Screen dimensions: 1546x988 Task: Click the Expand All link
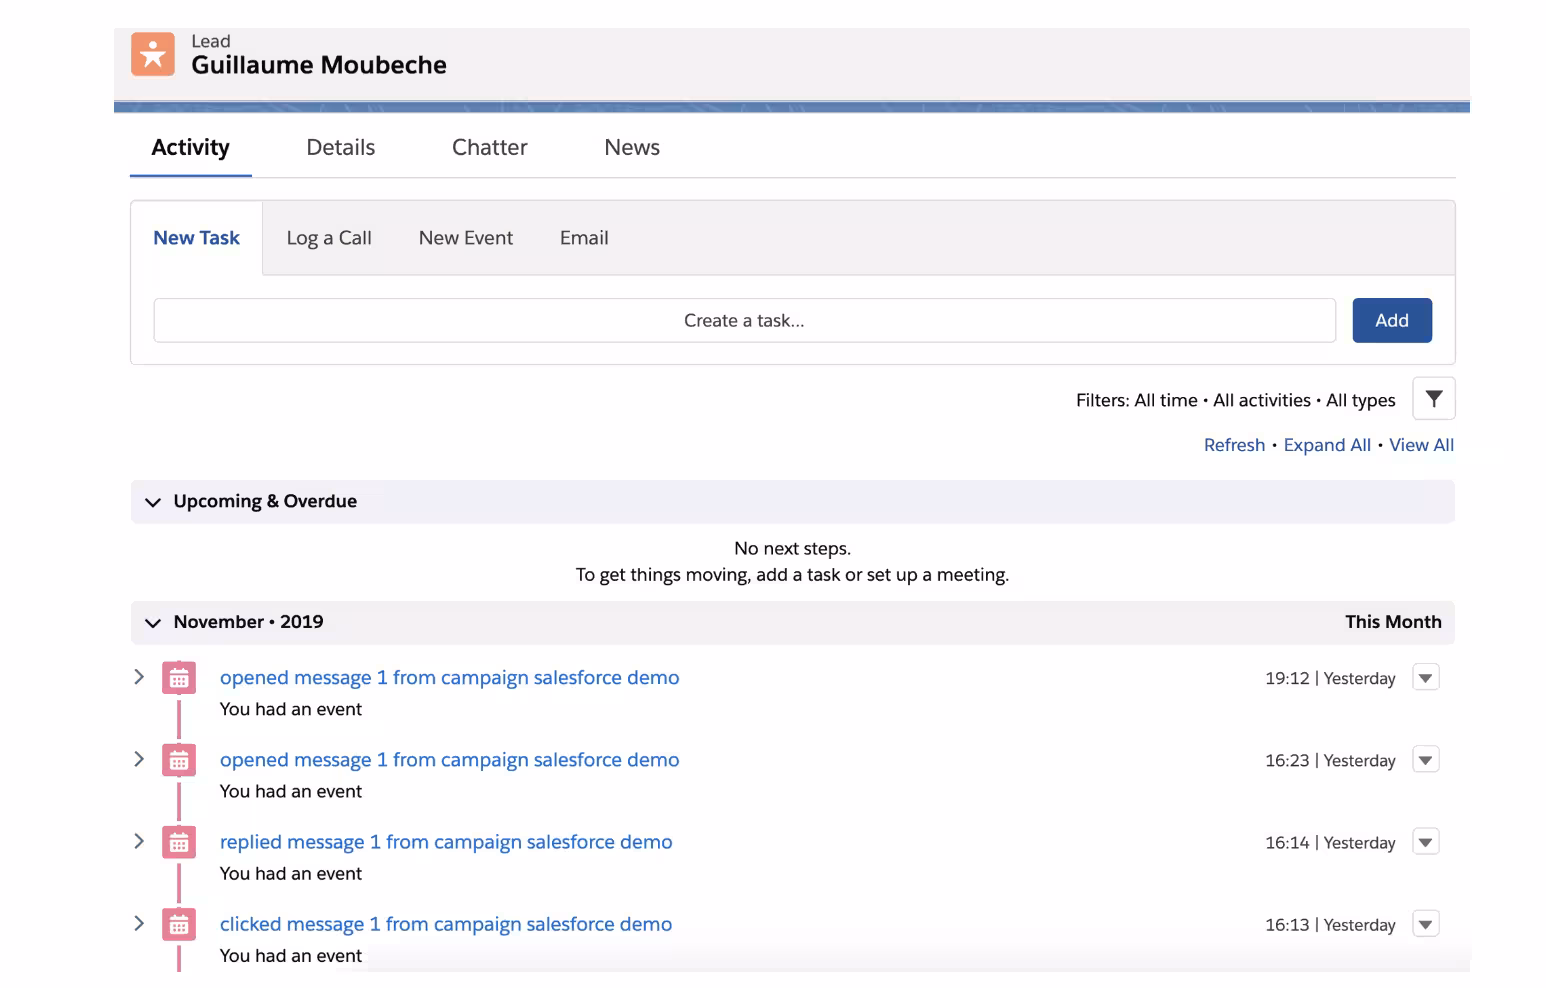click(x=1326, y=445)
